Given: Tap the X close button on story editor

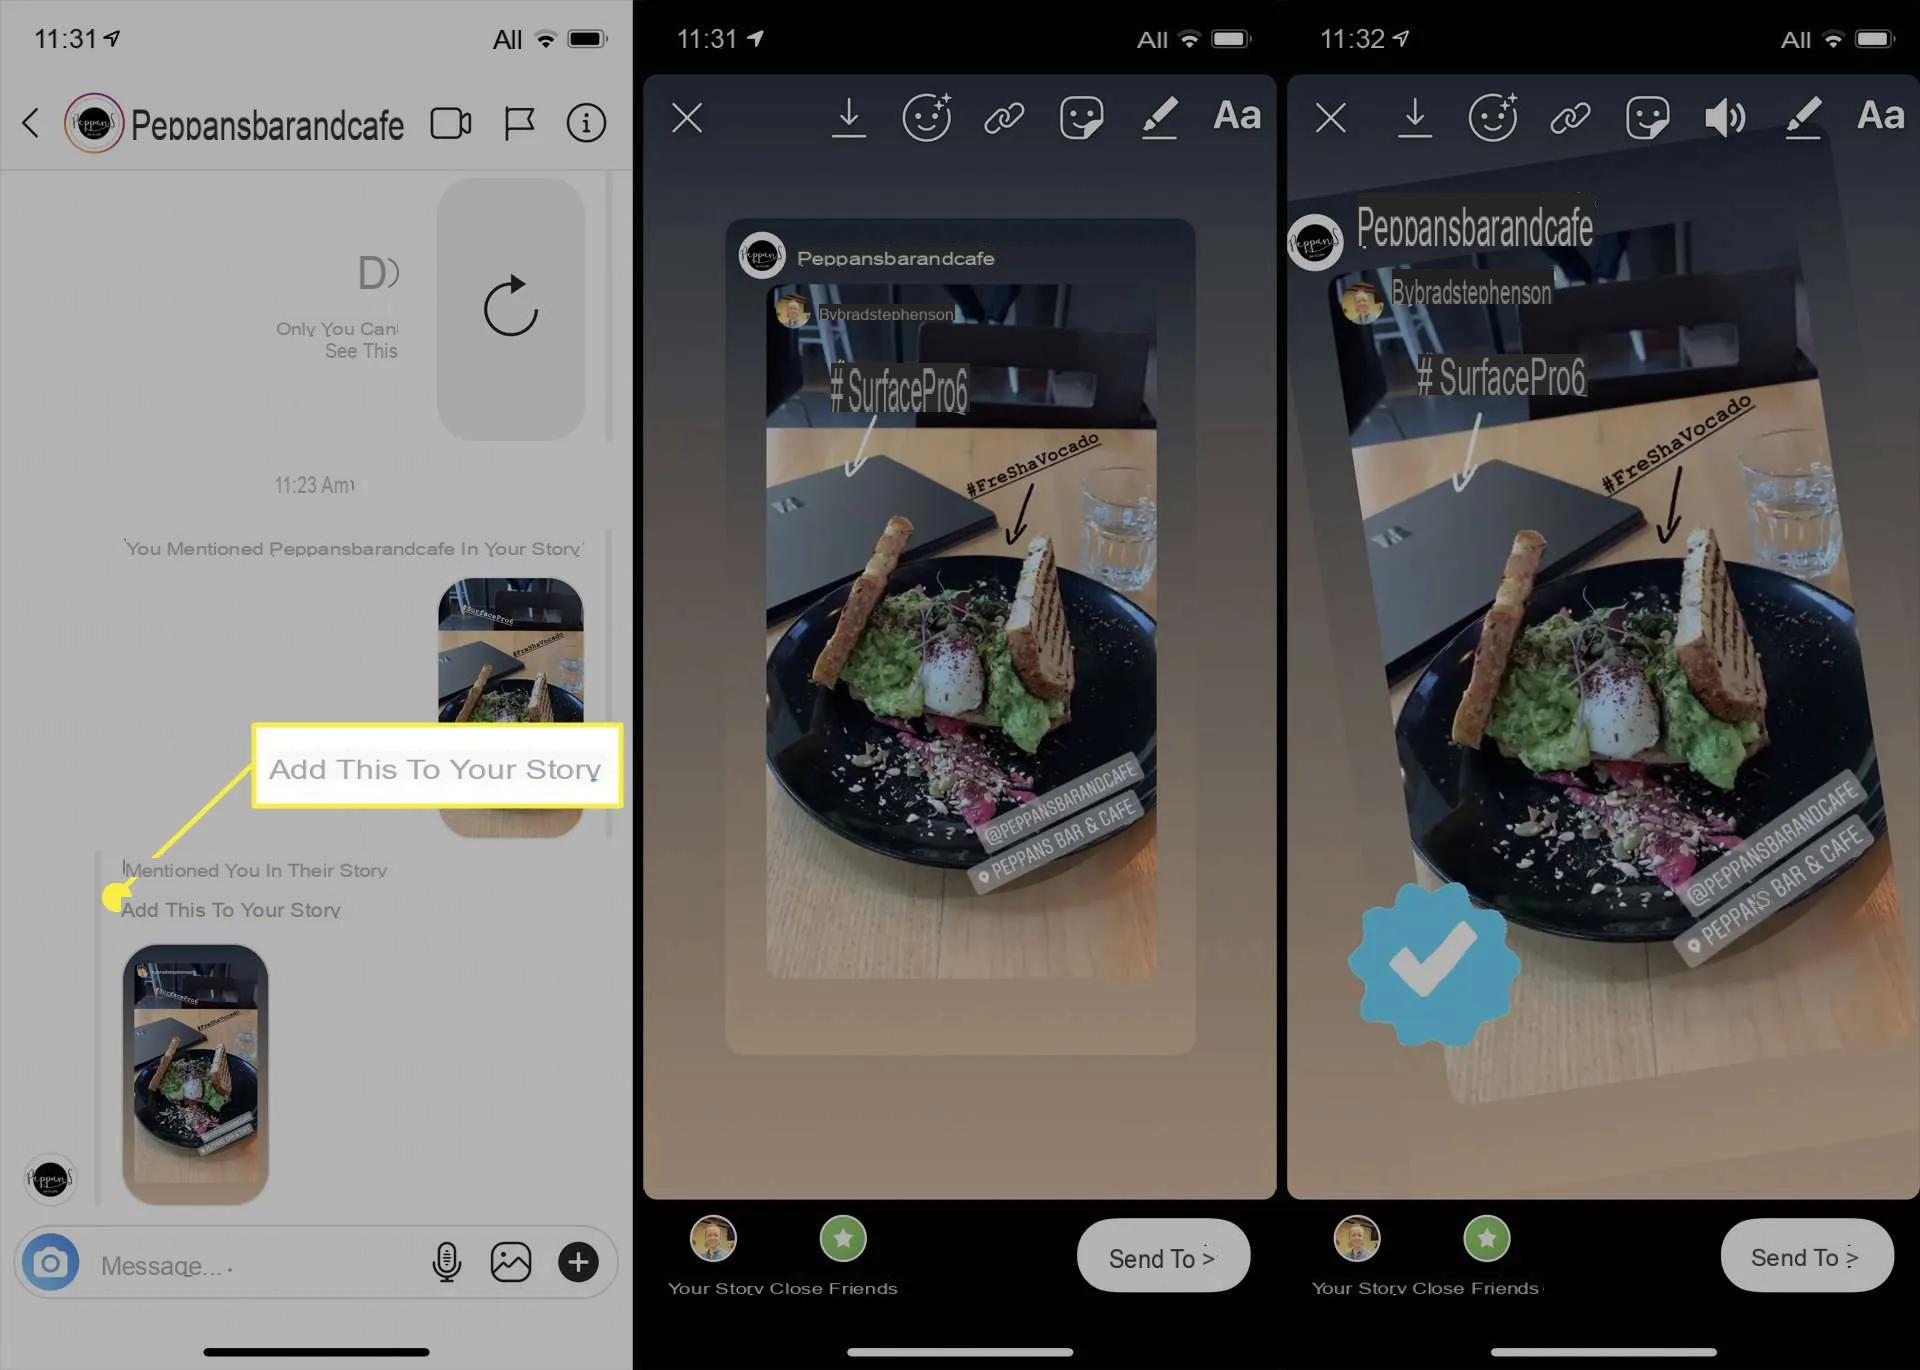Looking at the screenshot, I should tap(686, 116).
